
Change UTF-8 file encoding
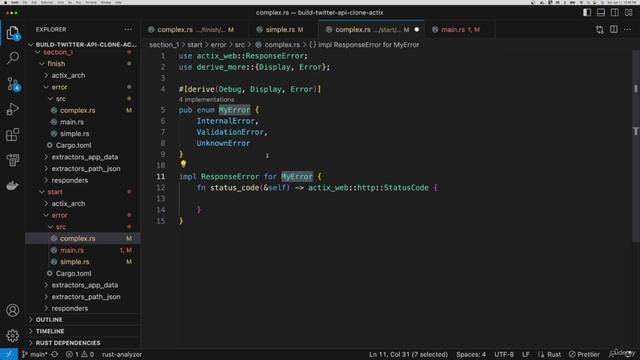click(x=504, y=354)
